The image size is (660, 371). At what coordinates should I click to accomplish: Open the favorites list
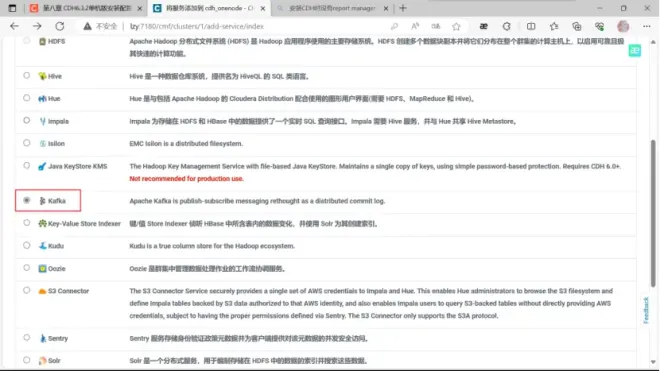point(554,26)
